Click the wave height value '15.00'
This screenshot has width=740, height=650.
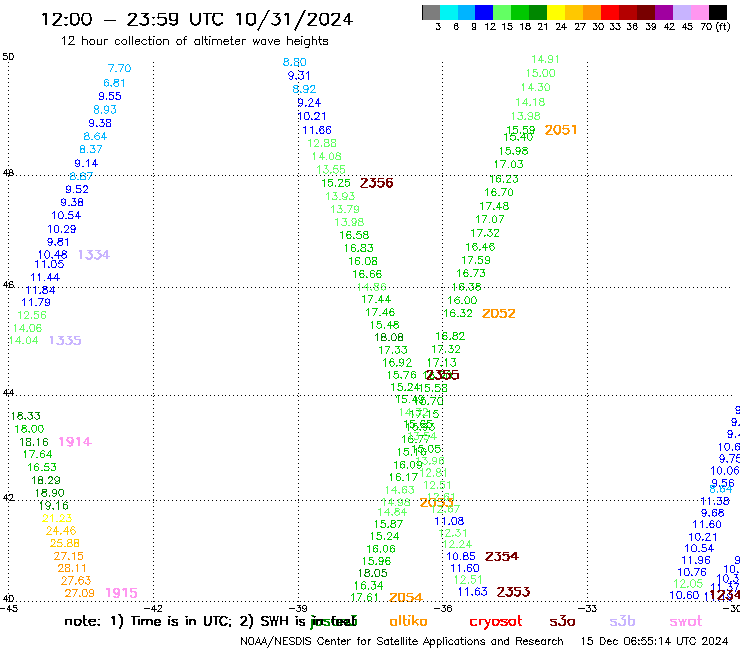(540, 74)
